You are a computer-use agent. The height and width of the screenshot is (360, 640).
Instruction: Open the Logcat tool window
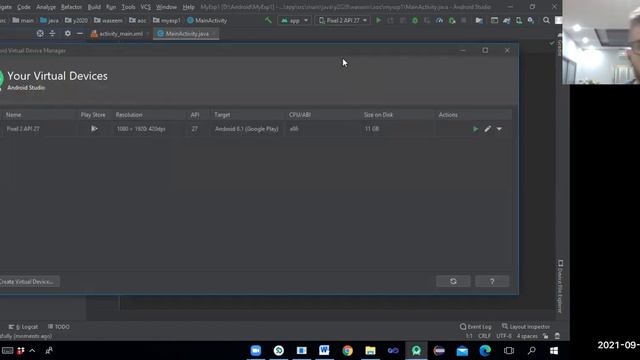[23, 327]
